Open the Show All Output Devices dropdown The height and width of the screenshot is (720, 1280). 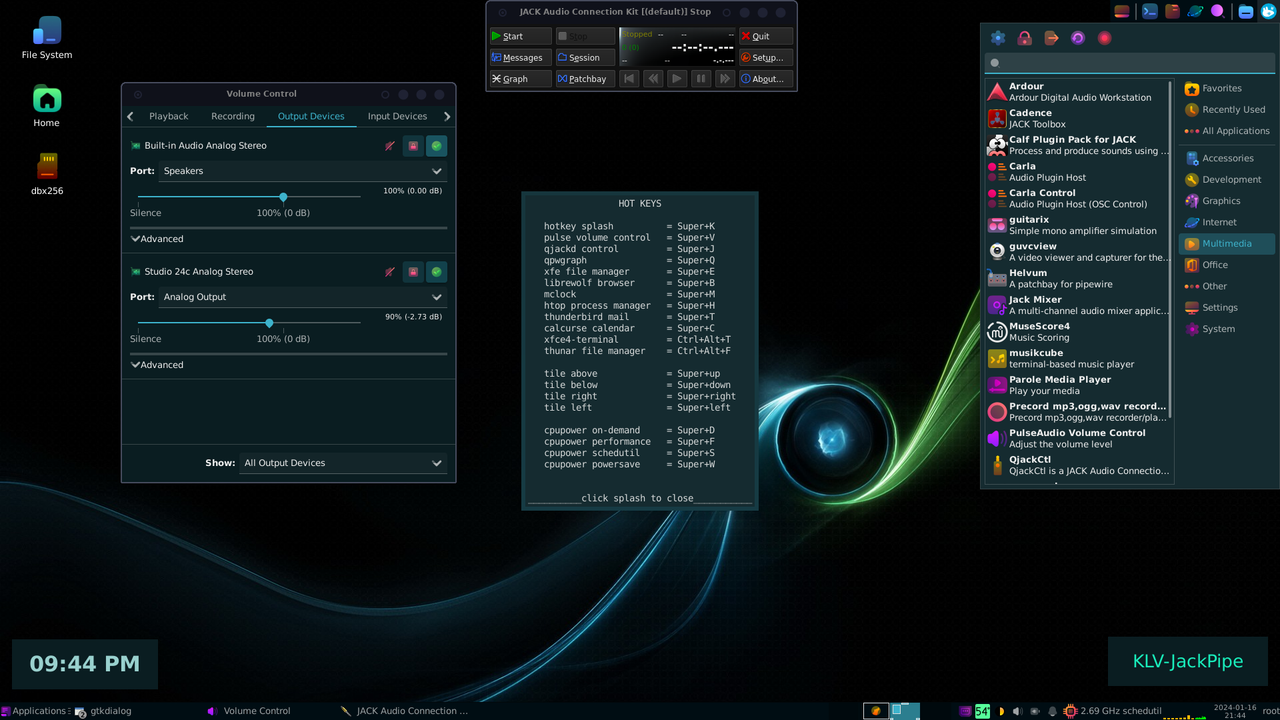click(344, 463)
